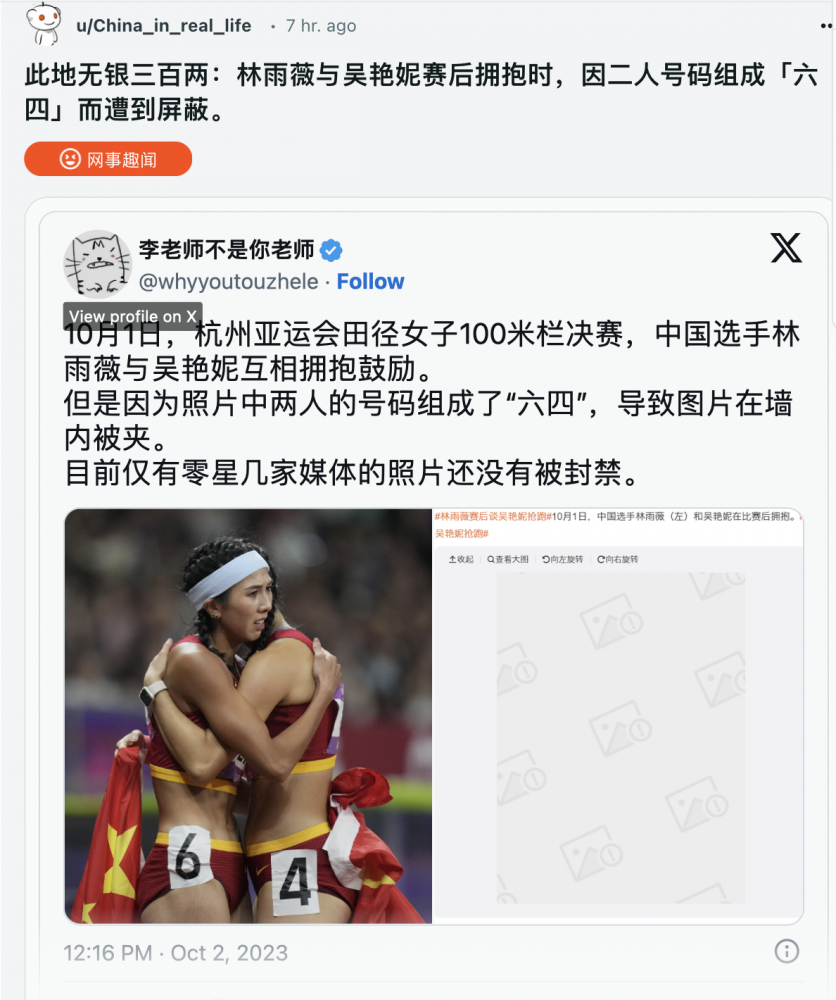Click the #林雨薇赛后谈吴艳妮抢跑# hashtag

click(493, 517)
